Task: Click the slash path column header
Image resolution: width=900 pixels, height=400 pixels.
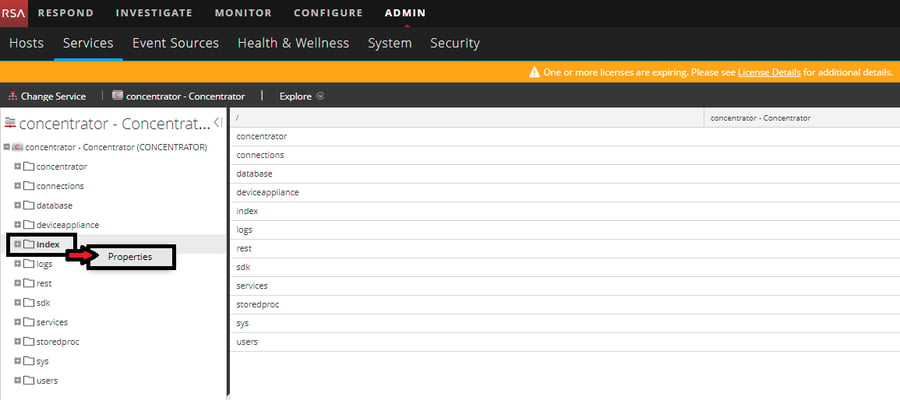Action: click(x=467, y=118)
